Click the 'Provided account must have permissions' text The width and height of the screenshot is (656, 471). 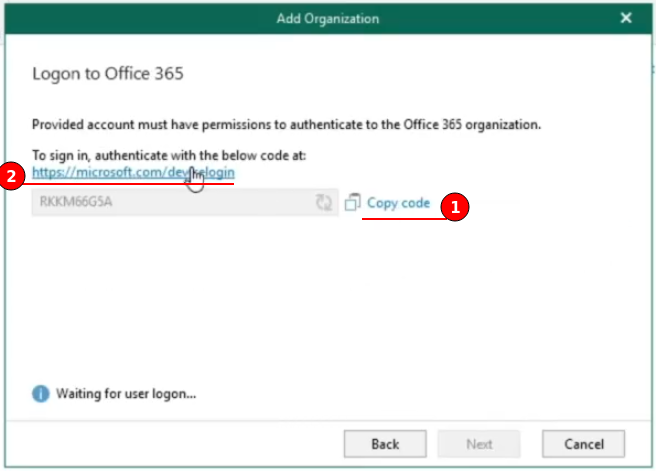[x=286, y=125]
